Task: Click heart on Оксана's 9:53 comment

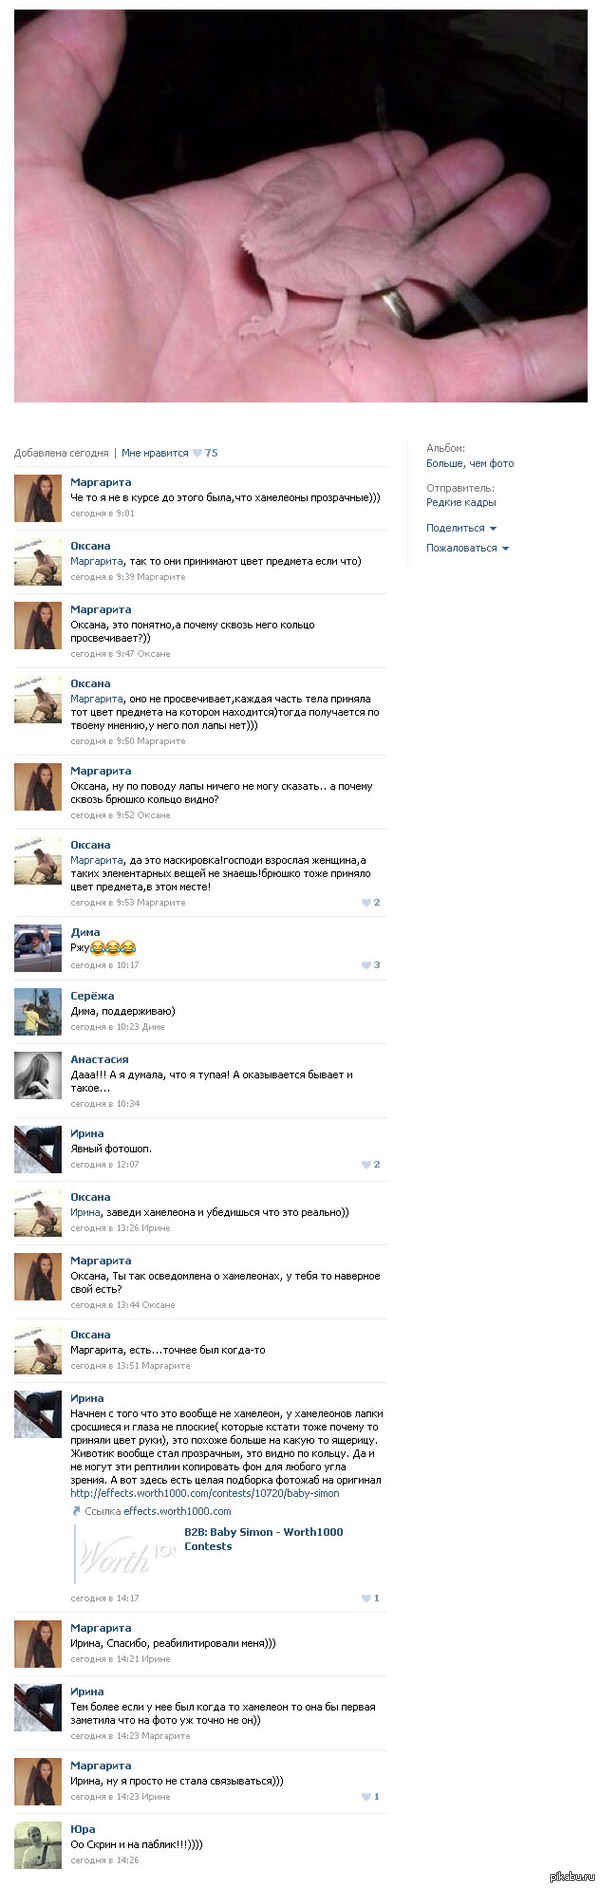Action: click(x=366, y=902)
